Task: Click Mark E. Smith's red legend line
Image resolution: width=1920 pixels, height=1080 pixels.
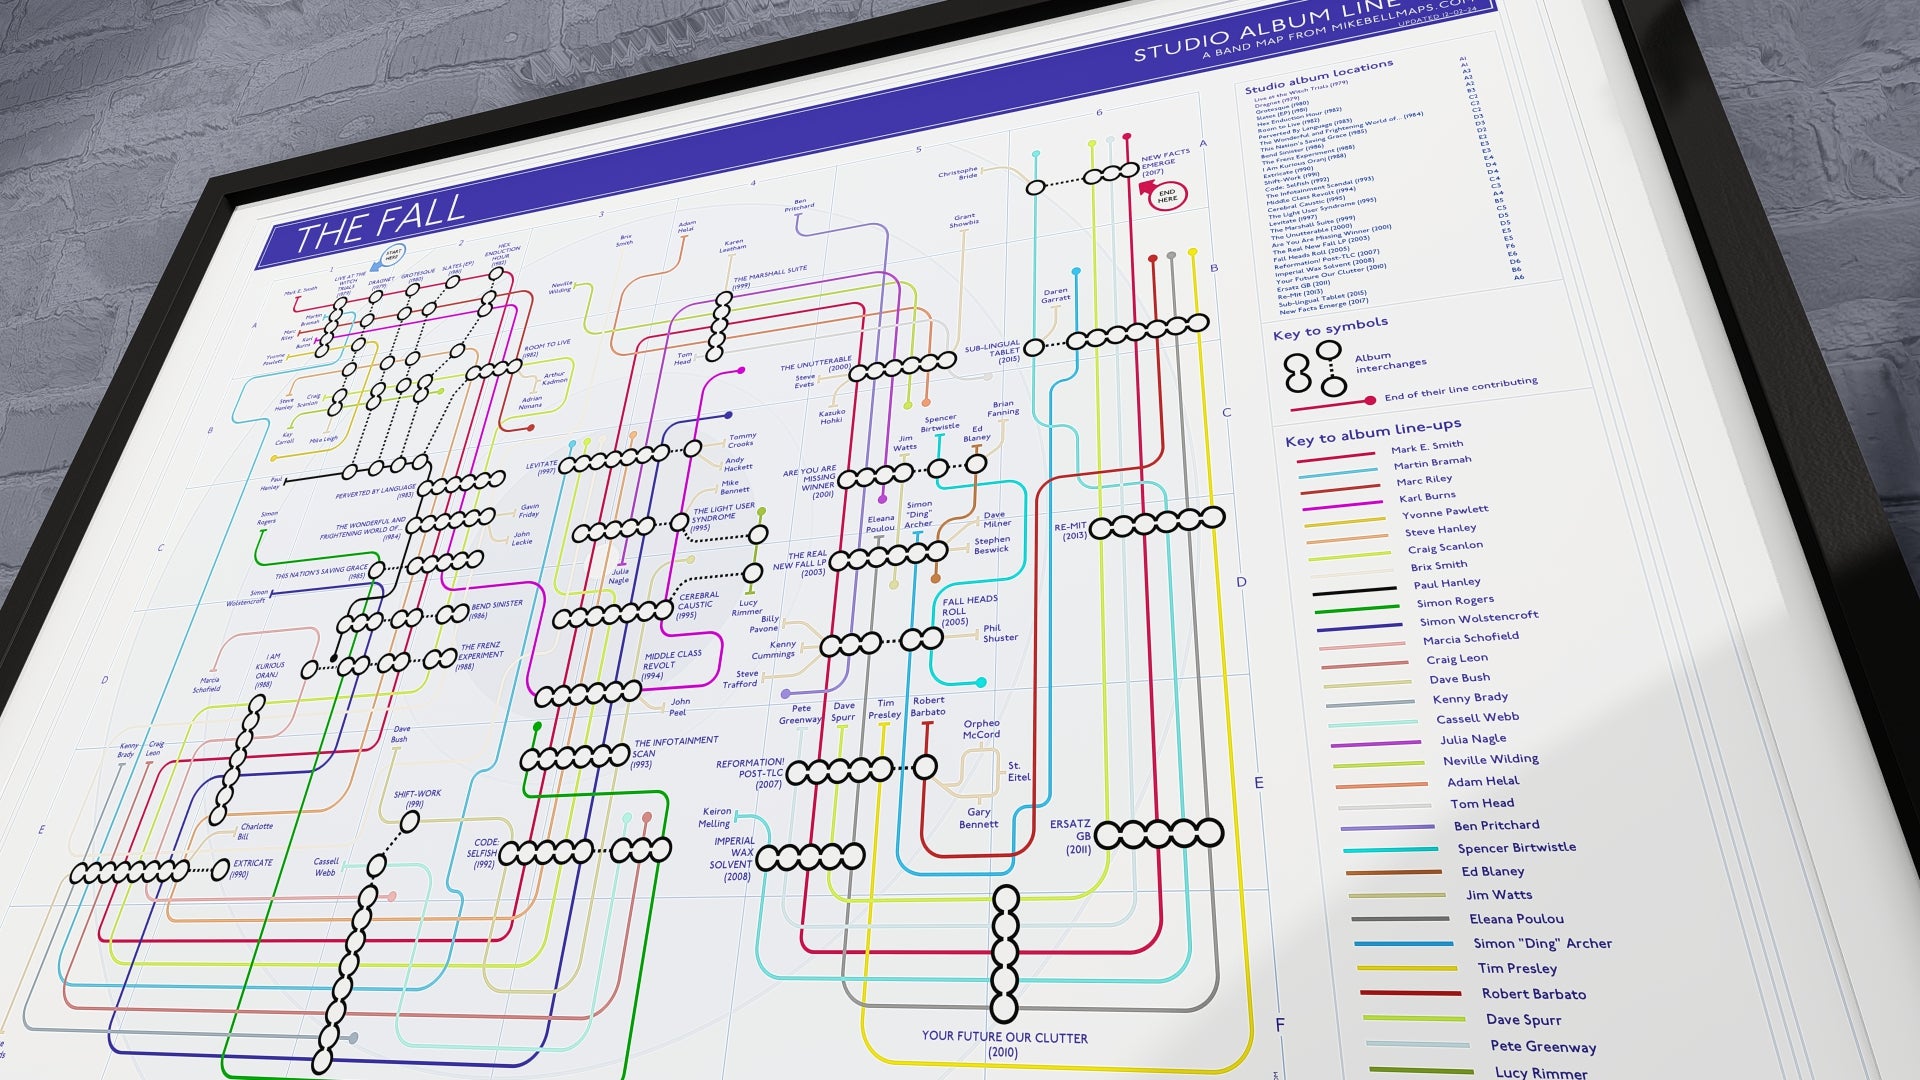Action: (x=1336, y=457)
